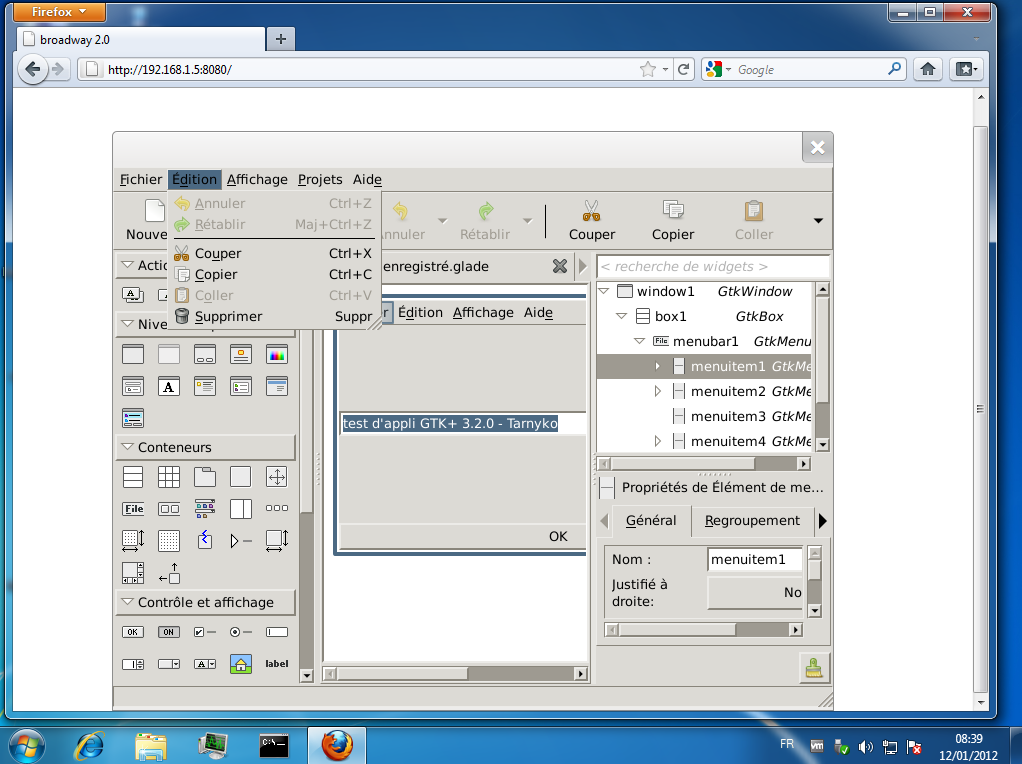Select the Label widget in palette
The image size is (1022, 764).
pos(277,664)
